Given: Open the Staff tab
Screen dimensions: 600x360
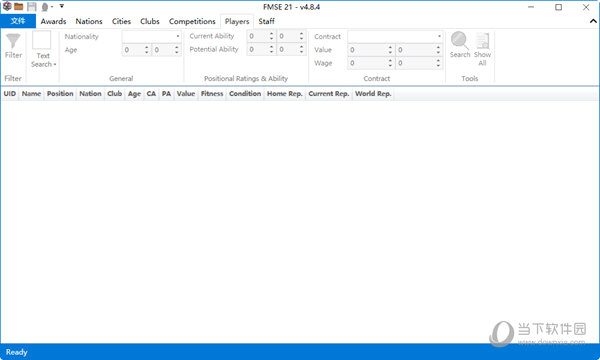Looking at the screenshot, I should [266, 21].
